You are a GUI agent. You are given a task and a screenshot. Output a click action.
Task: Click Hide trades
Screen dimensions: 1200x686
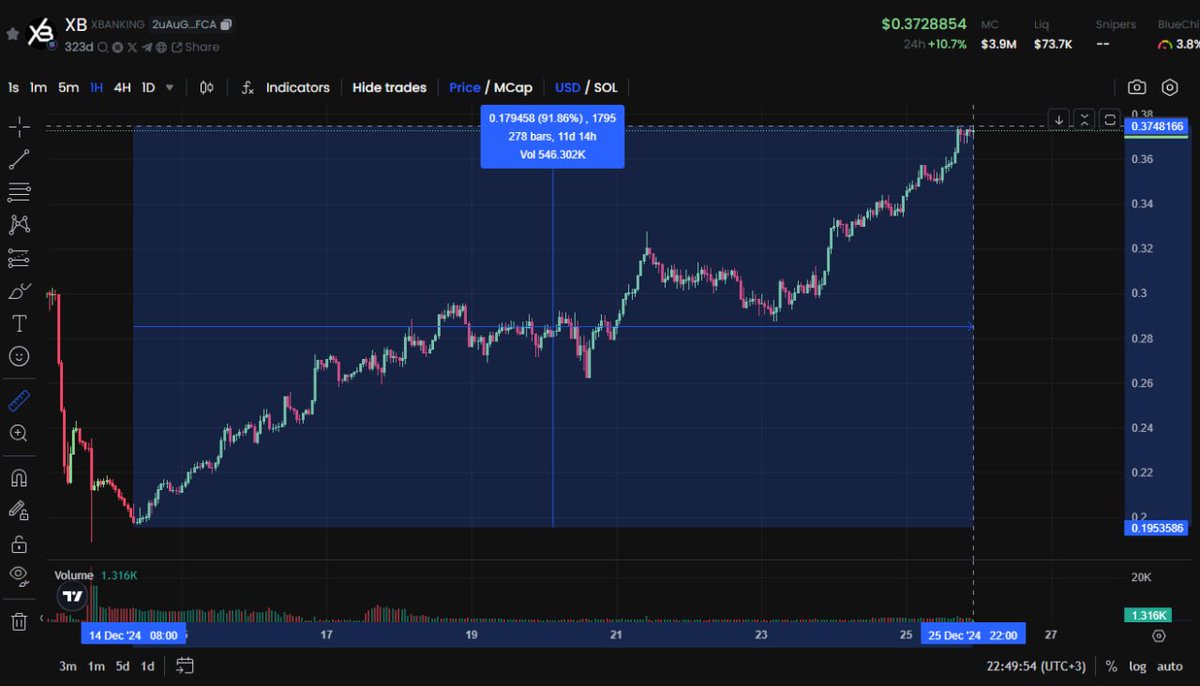389,87
